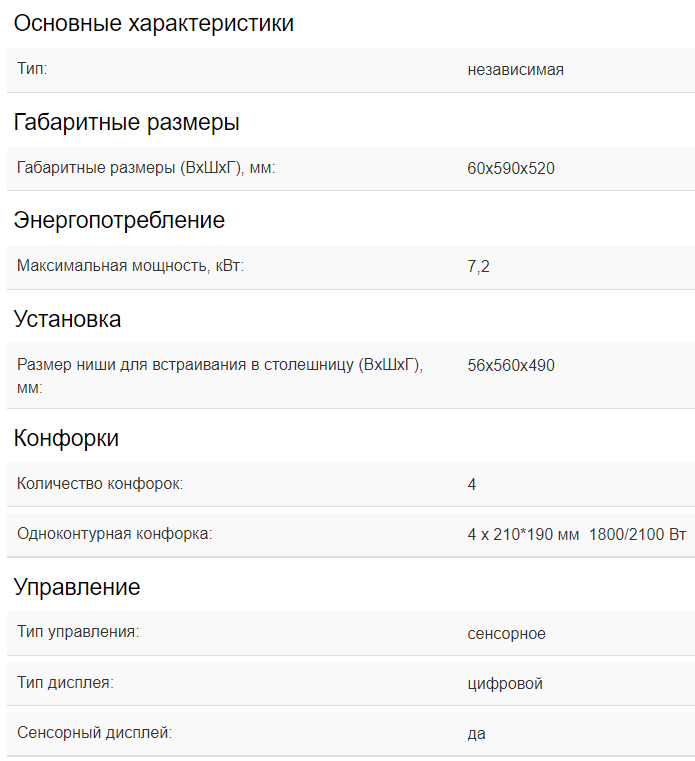Screen dimensions: 695x761
Task: Click the value 'независимая'
Action: pos(515,70)
